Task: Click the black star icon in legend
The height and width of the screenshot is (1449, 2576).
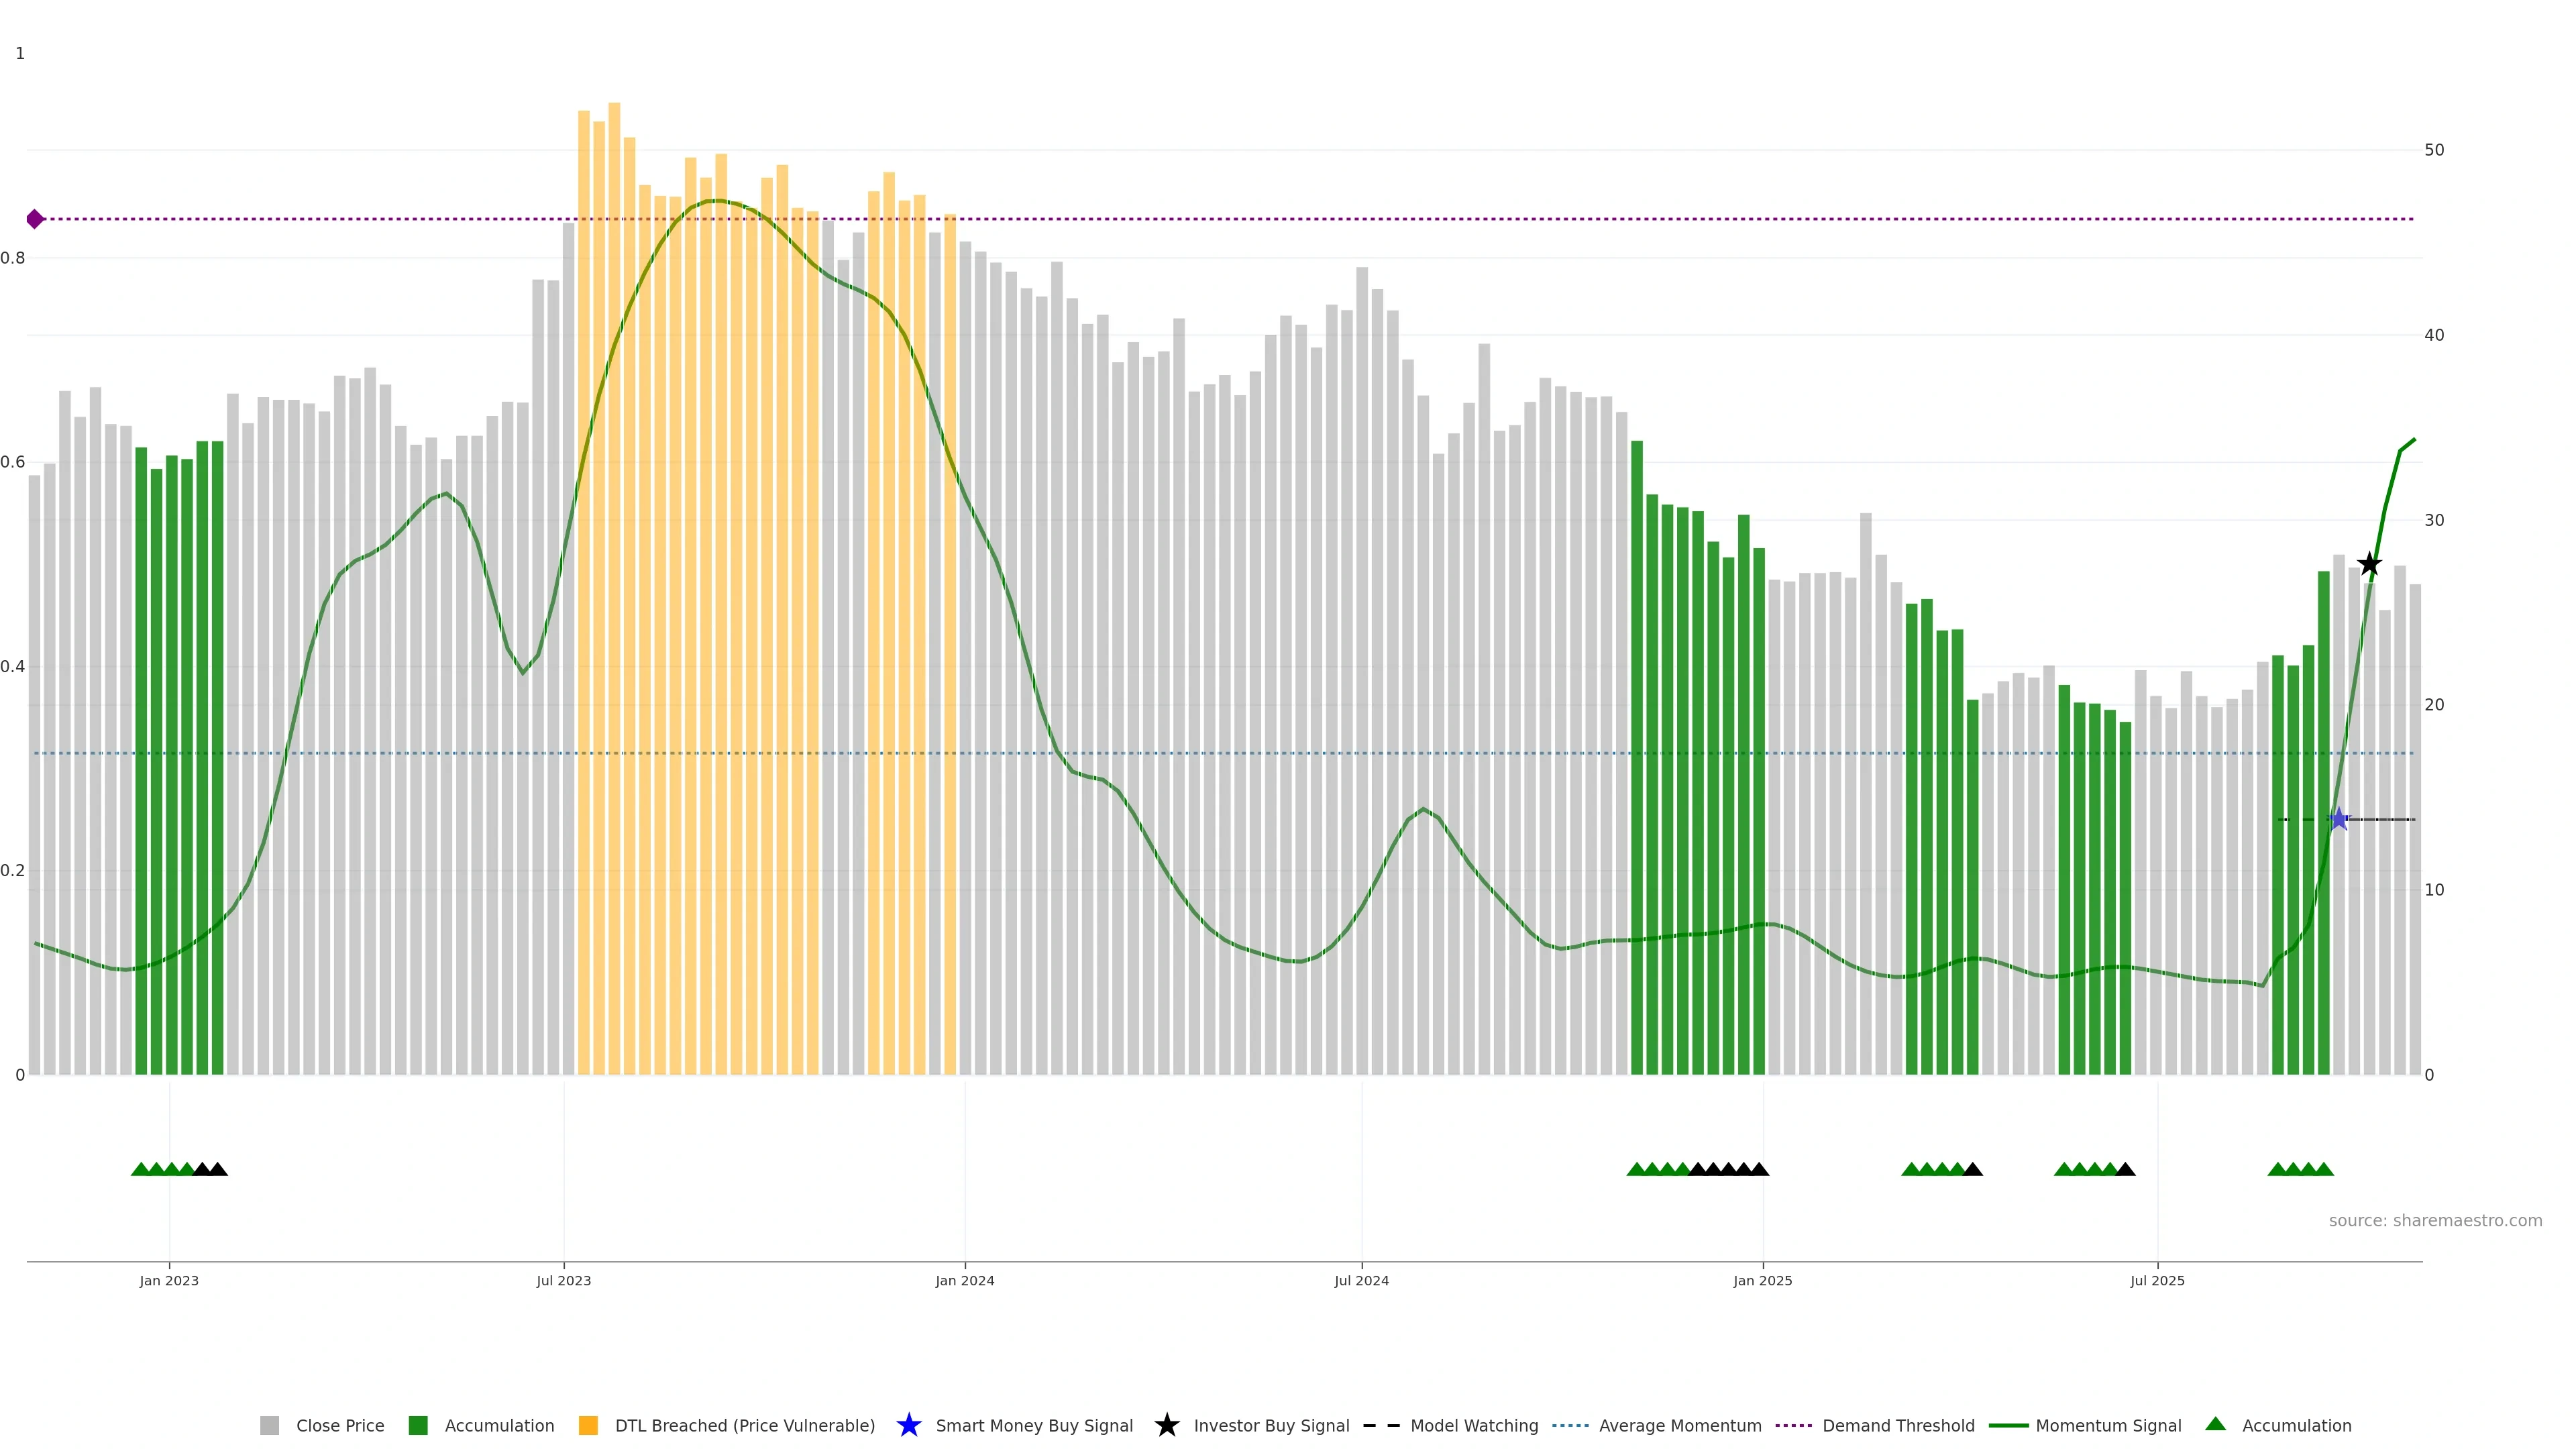Action: click(1166, 1425)
